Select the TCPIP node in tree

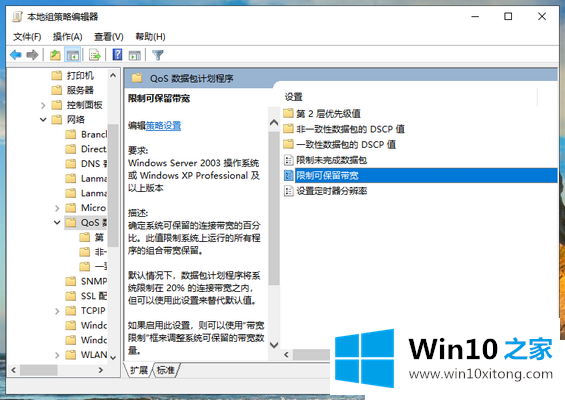[93, 311]
